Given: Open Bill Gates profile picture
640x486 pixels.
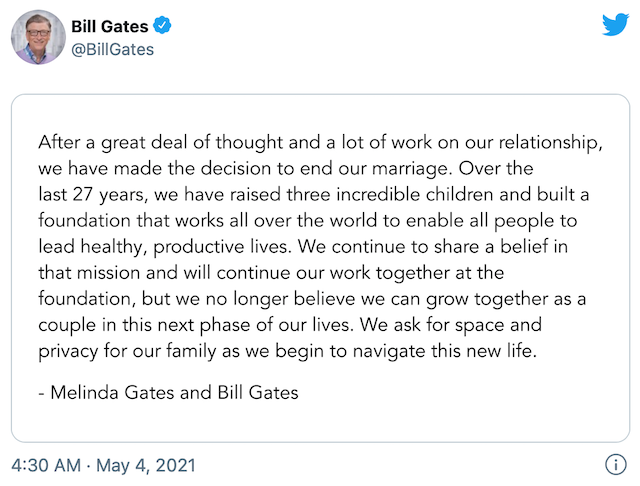Looking at the screenshot, I should 38,37.
